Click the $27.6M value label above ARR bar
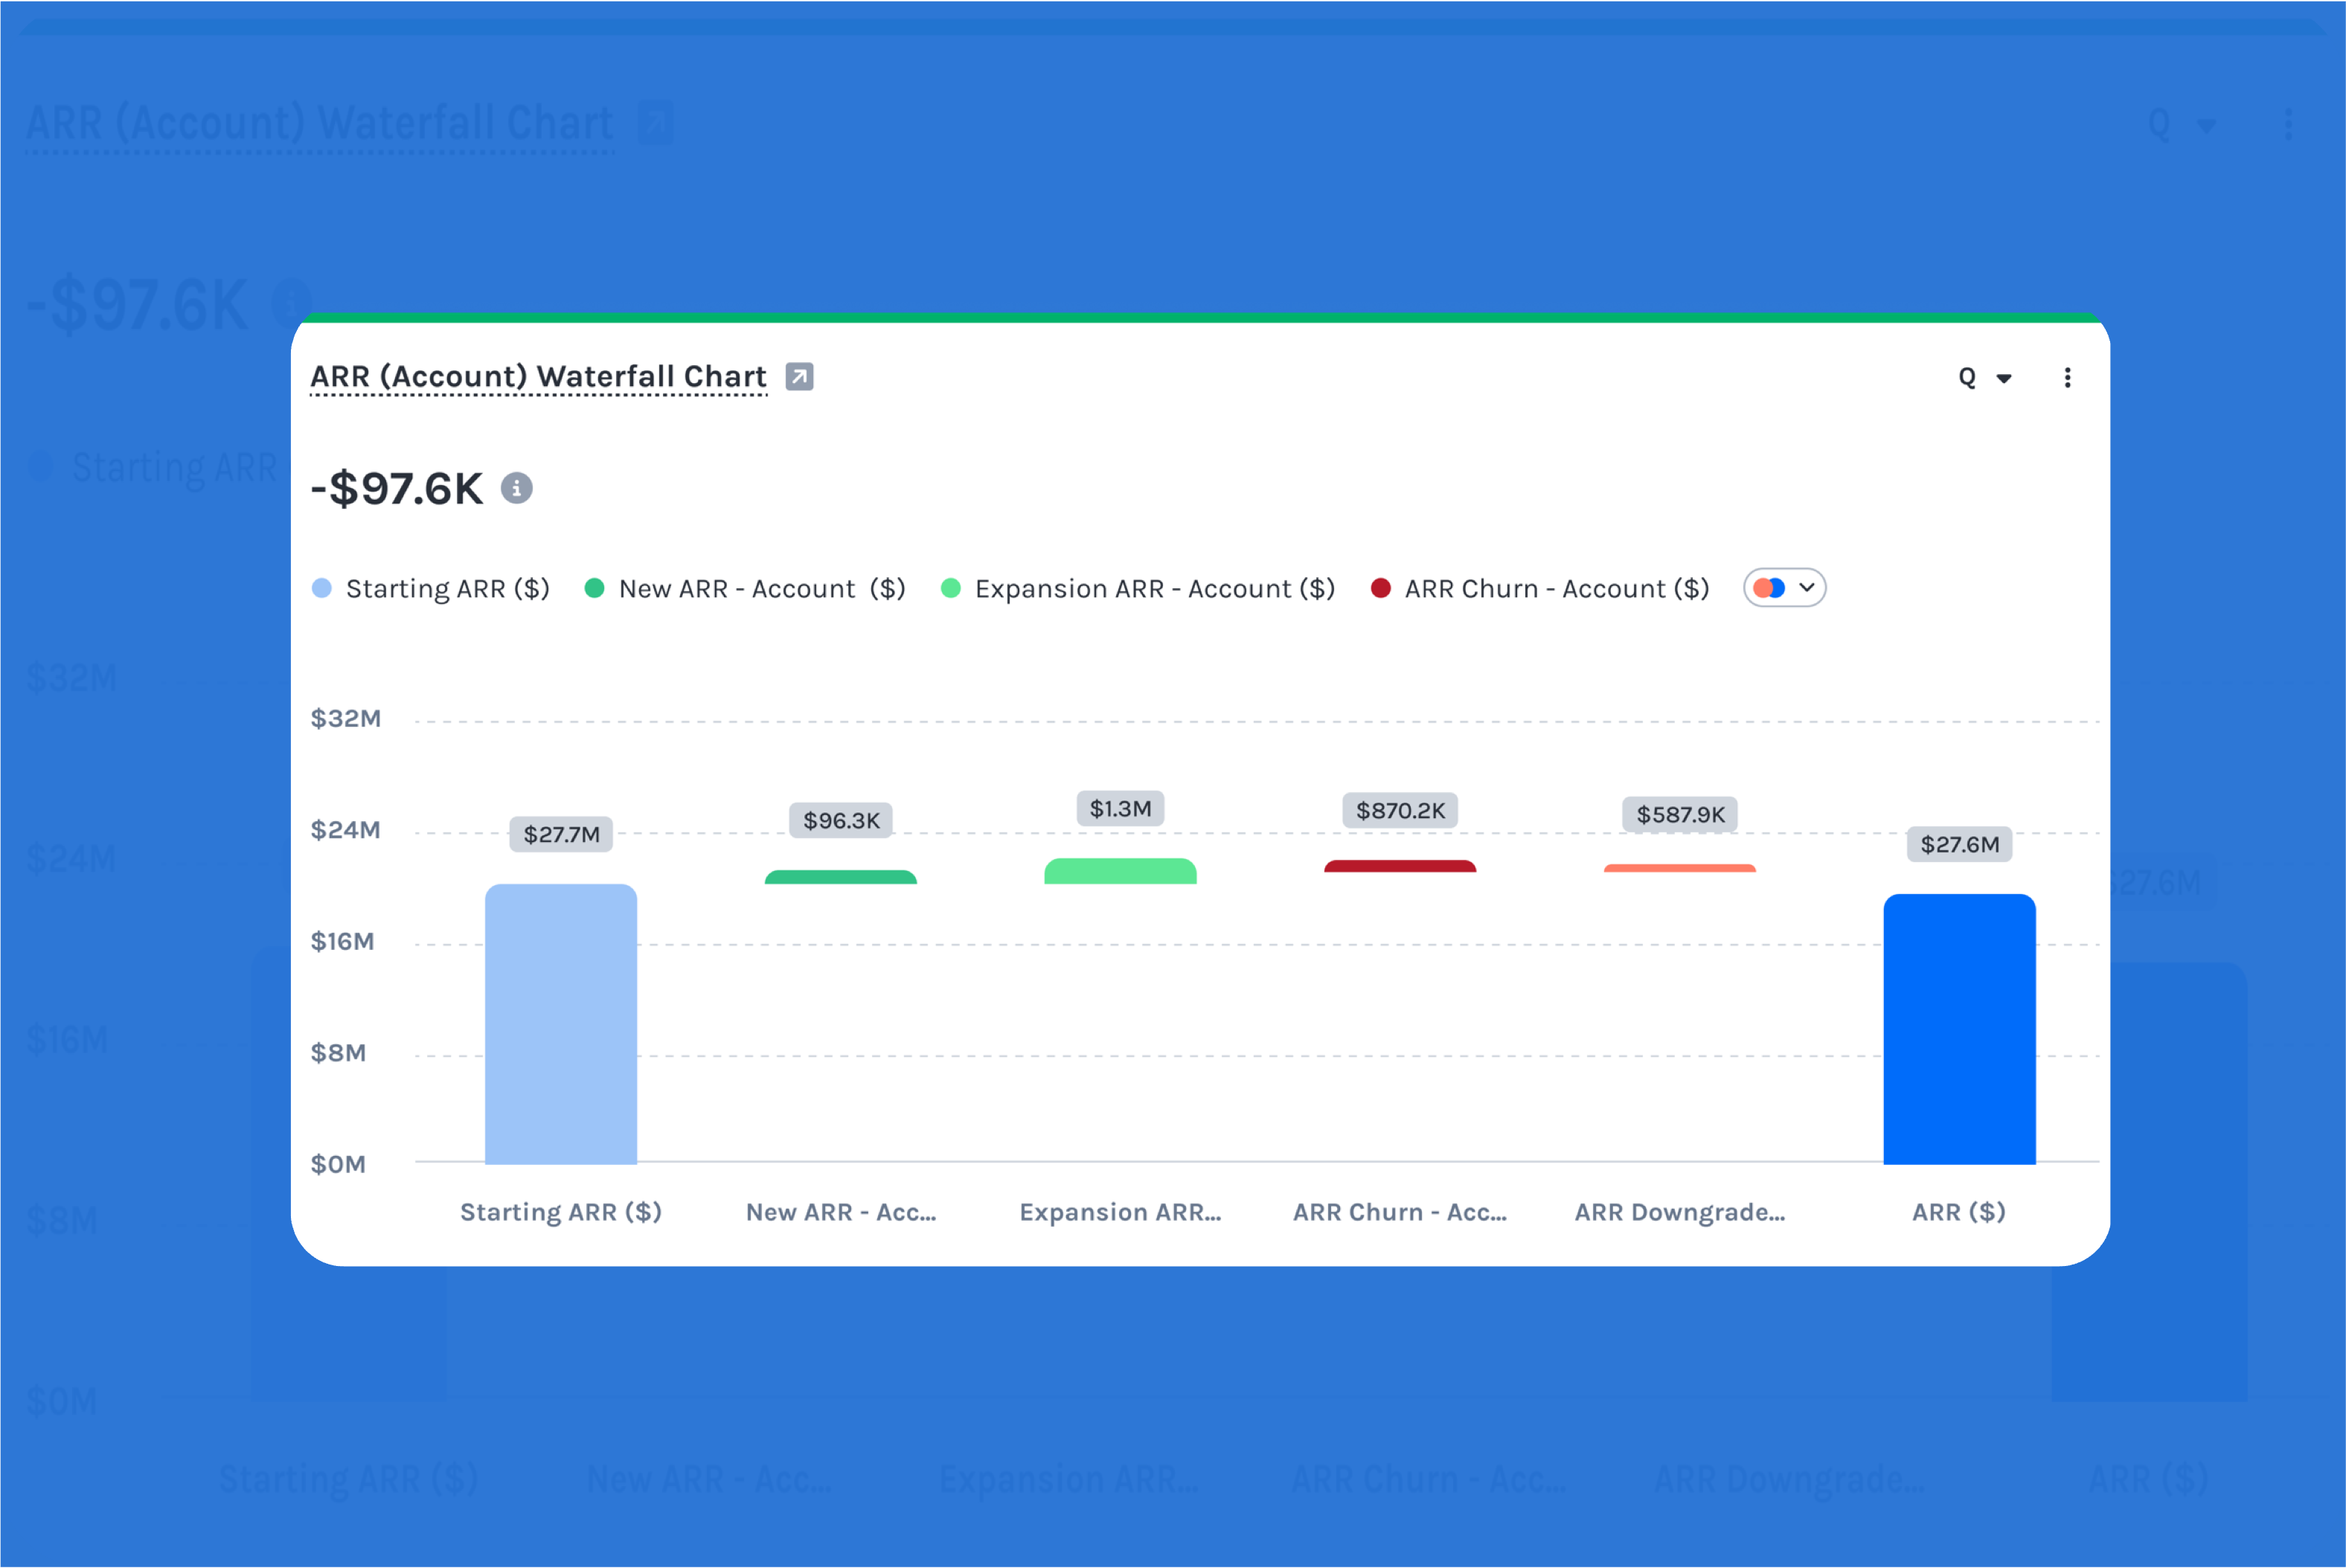 (x=1958, y=844)
